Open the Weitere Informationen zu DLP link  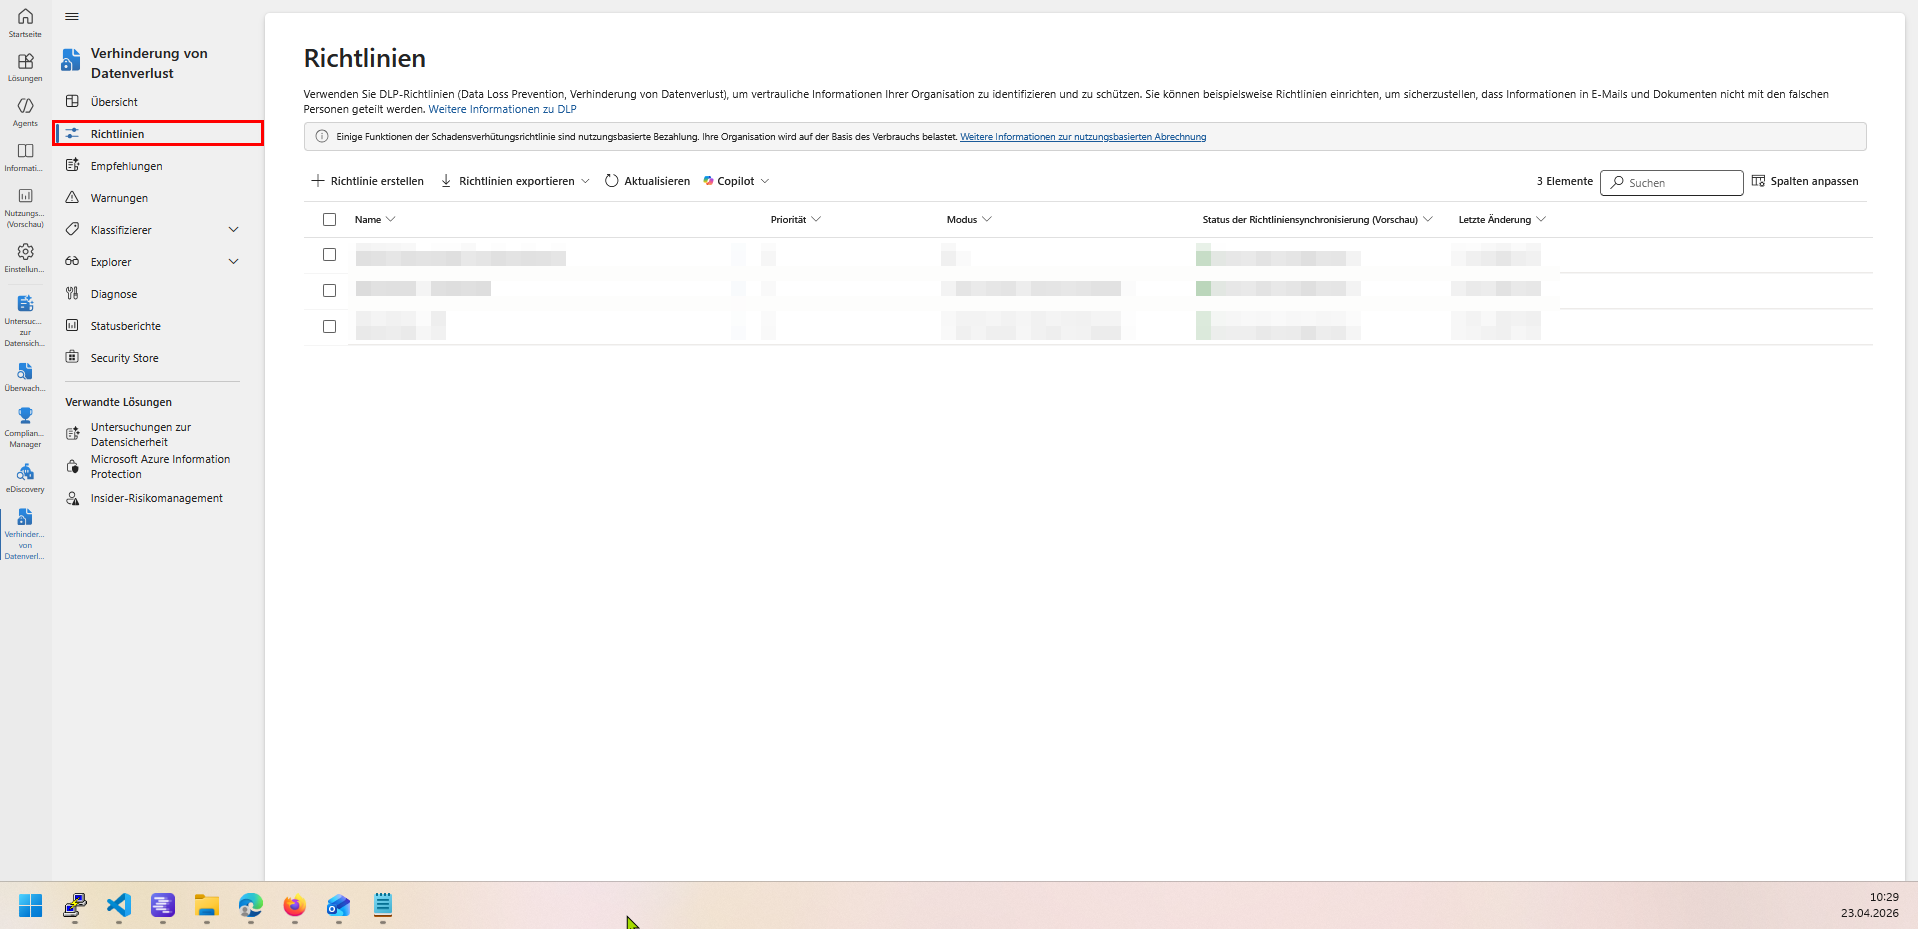(502, 110)
